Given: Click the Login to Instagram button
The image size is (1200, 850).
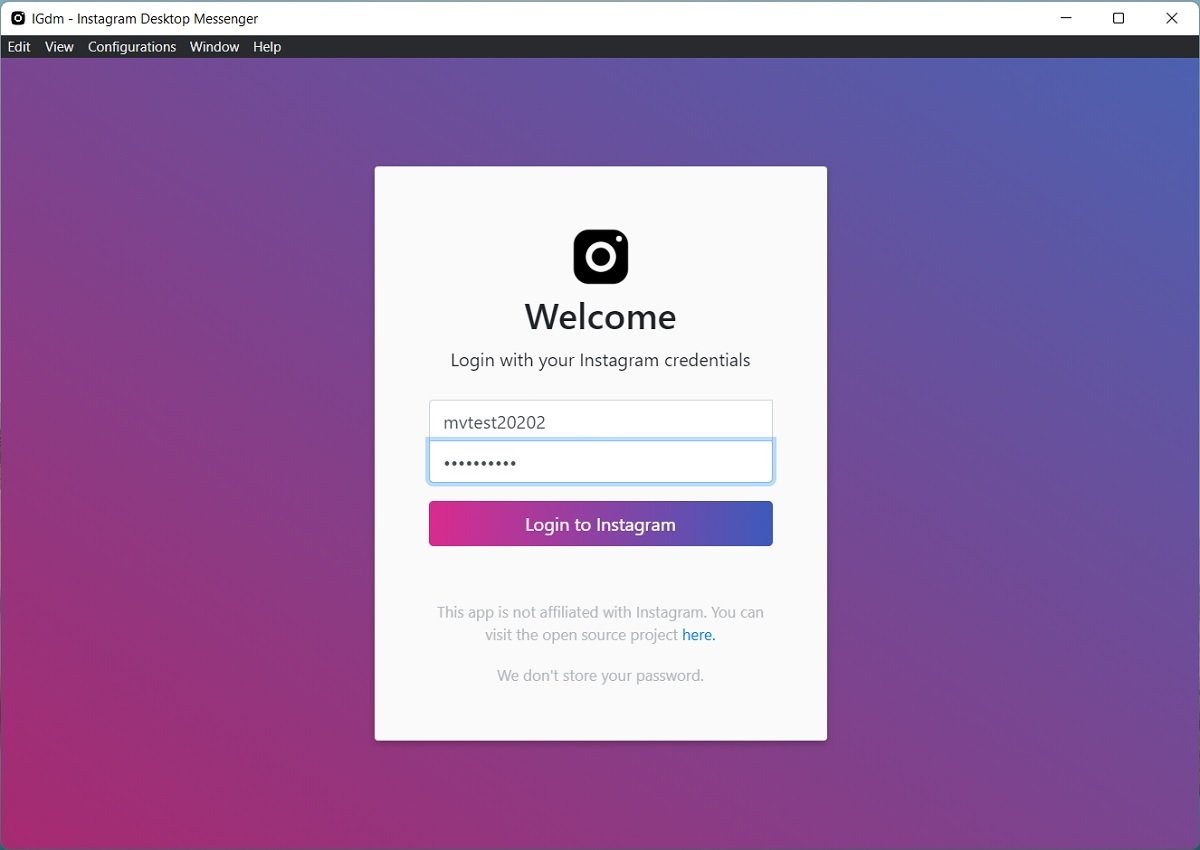Looking at the screenshot, I should click(601, 524).
